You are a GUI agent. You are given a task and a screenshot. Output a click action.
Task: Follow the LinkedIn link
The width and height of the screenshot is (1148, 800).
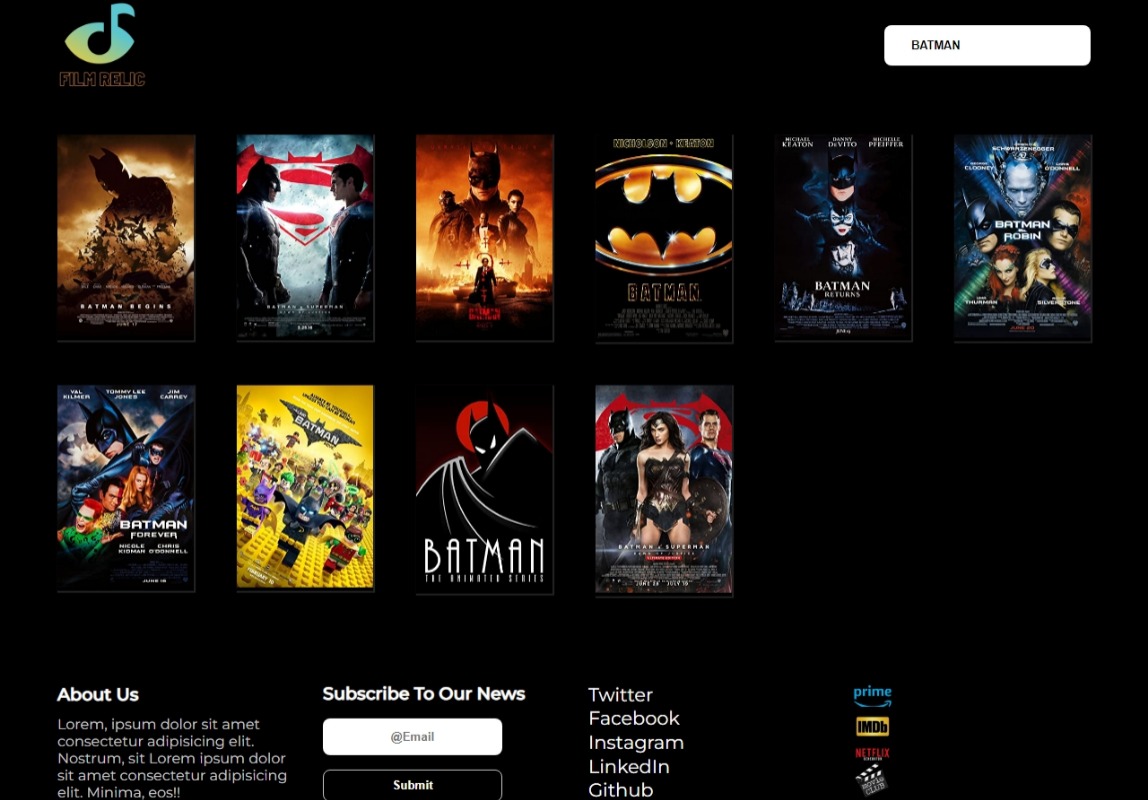[x=629, y=766]
